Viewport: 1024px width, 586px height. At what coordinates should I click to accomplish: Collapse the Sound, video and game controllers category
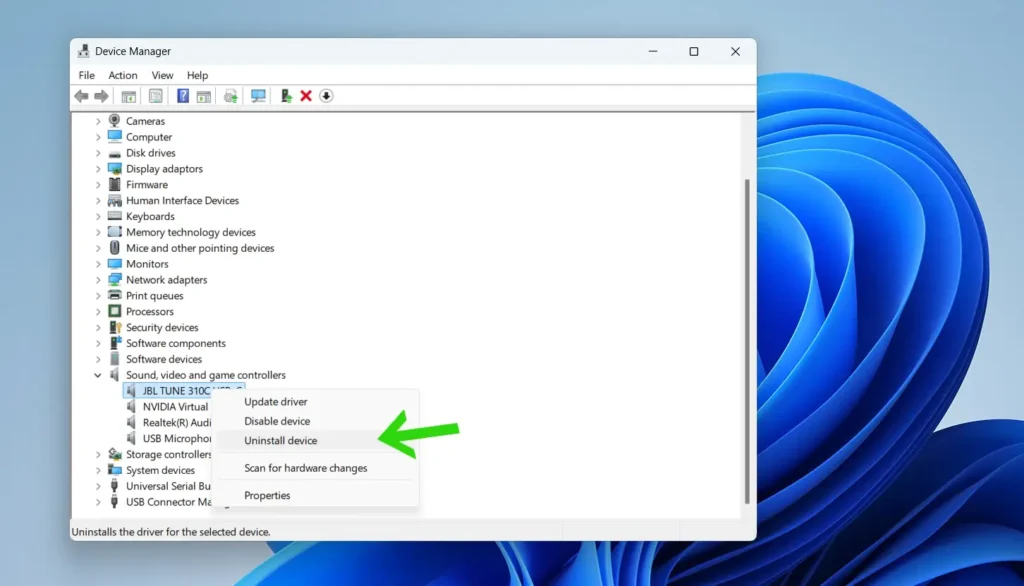(x=97, y=374)
